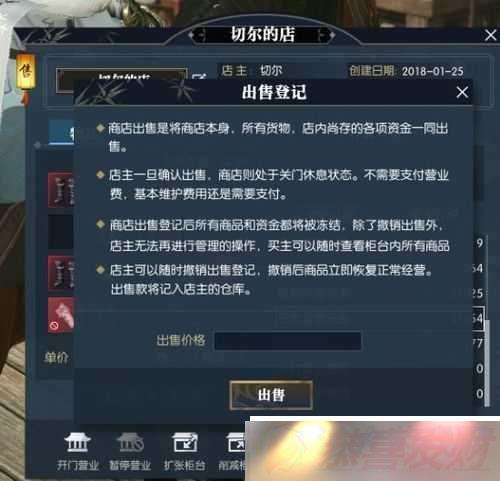Click the 开门营业 open shop icon

(x=77, y=451)
